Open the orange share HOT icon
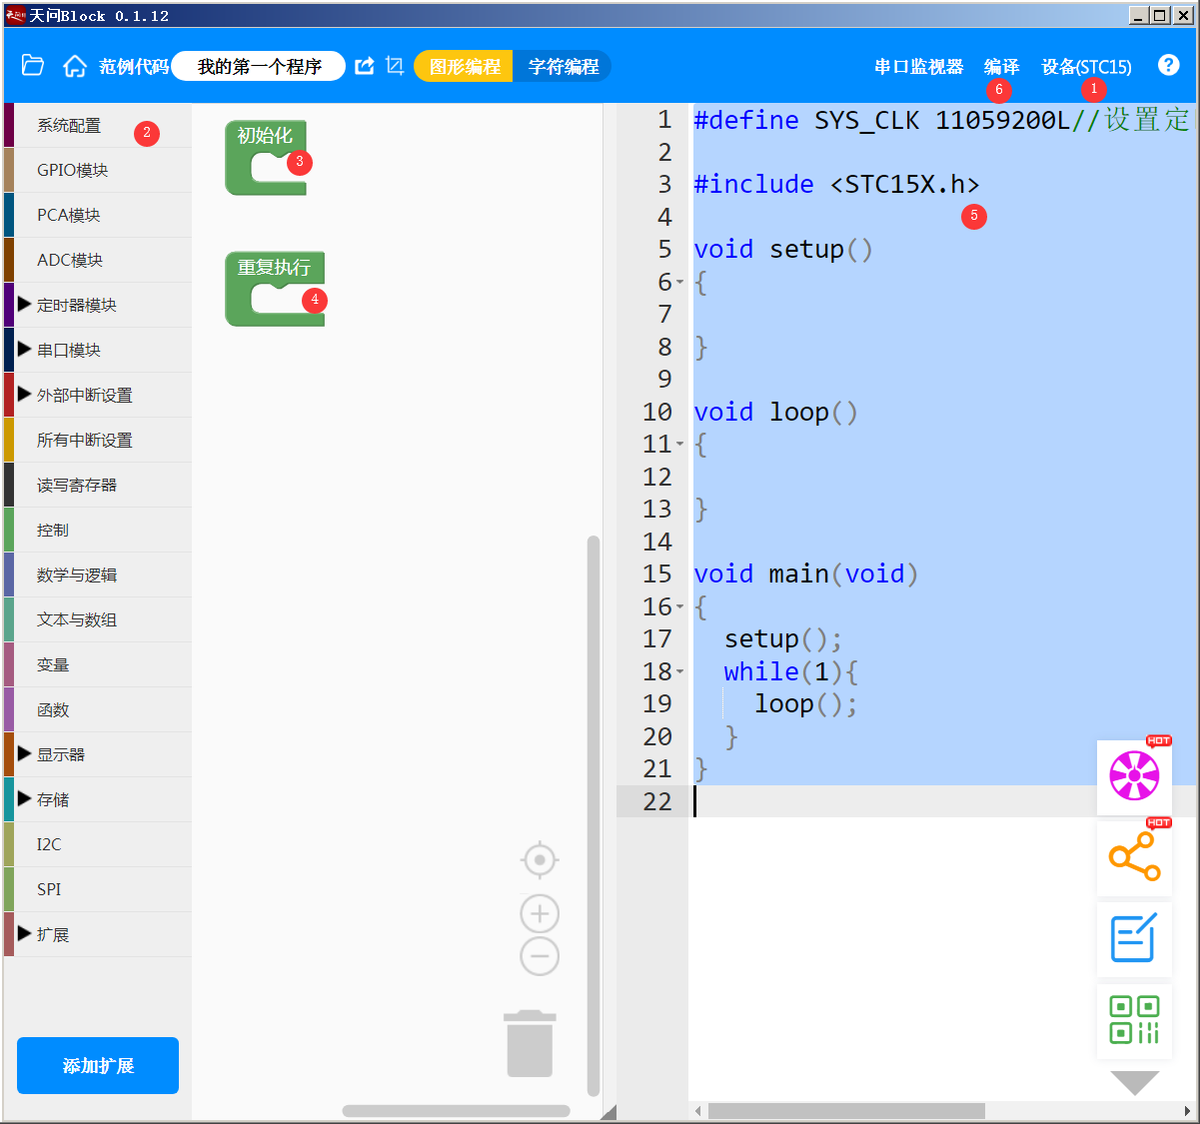 [x=1134, y=858]
